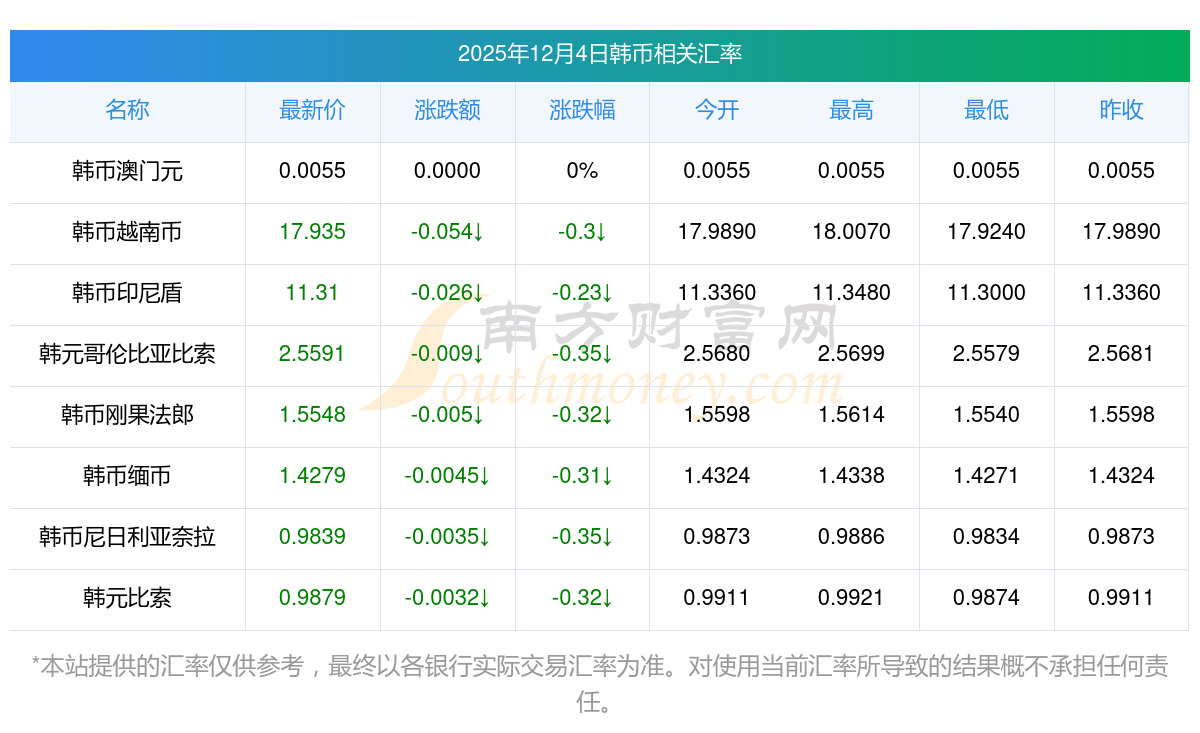Click latest price 11.31 for 韩币印尼盾
The image size is (1200, 733).
pos(312,293)
